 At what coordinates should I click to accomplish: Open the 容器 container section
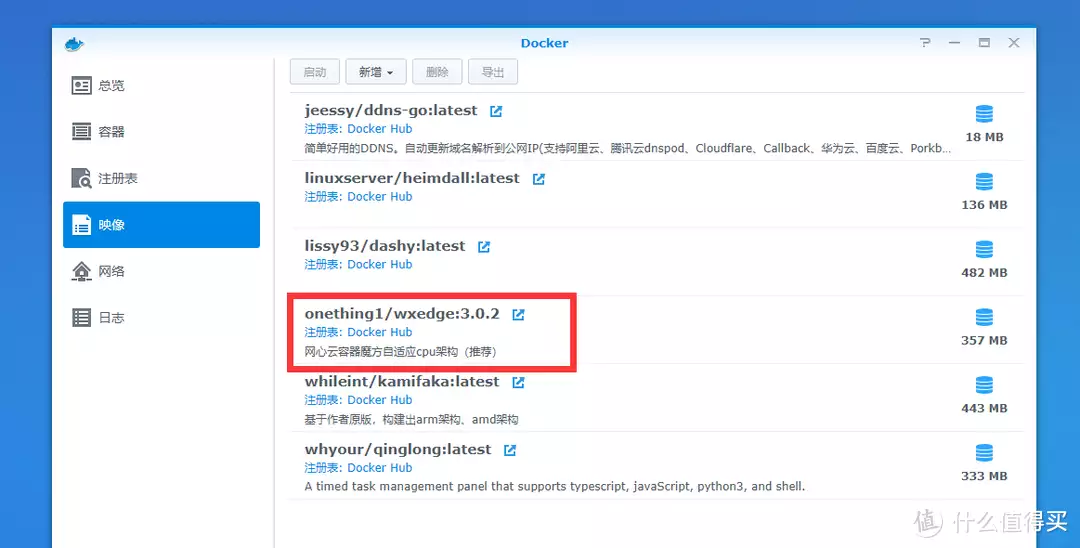click(x=161, y=132)
